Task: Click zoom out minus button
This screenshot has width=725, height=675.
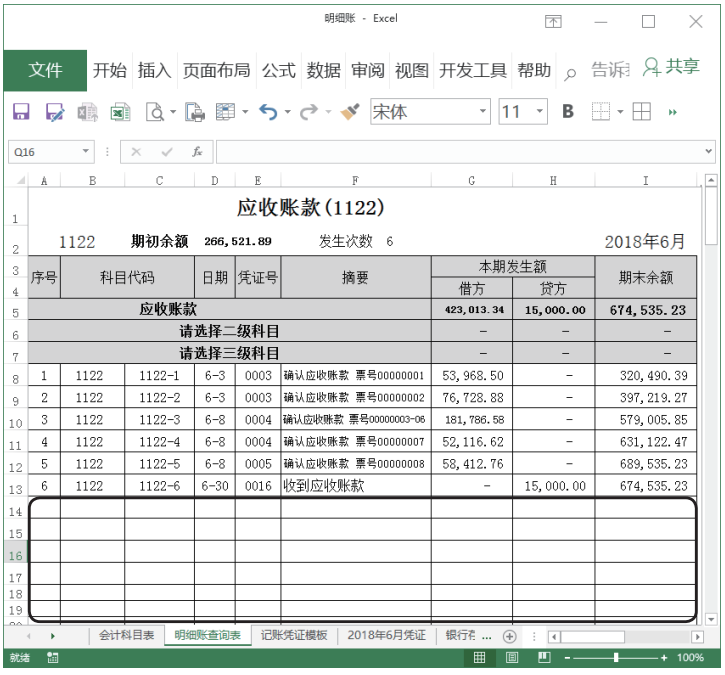Action: [x=567, y=657]
